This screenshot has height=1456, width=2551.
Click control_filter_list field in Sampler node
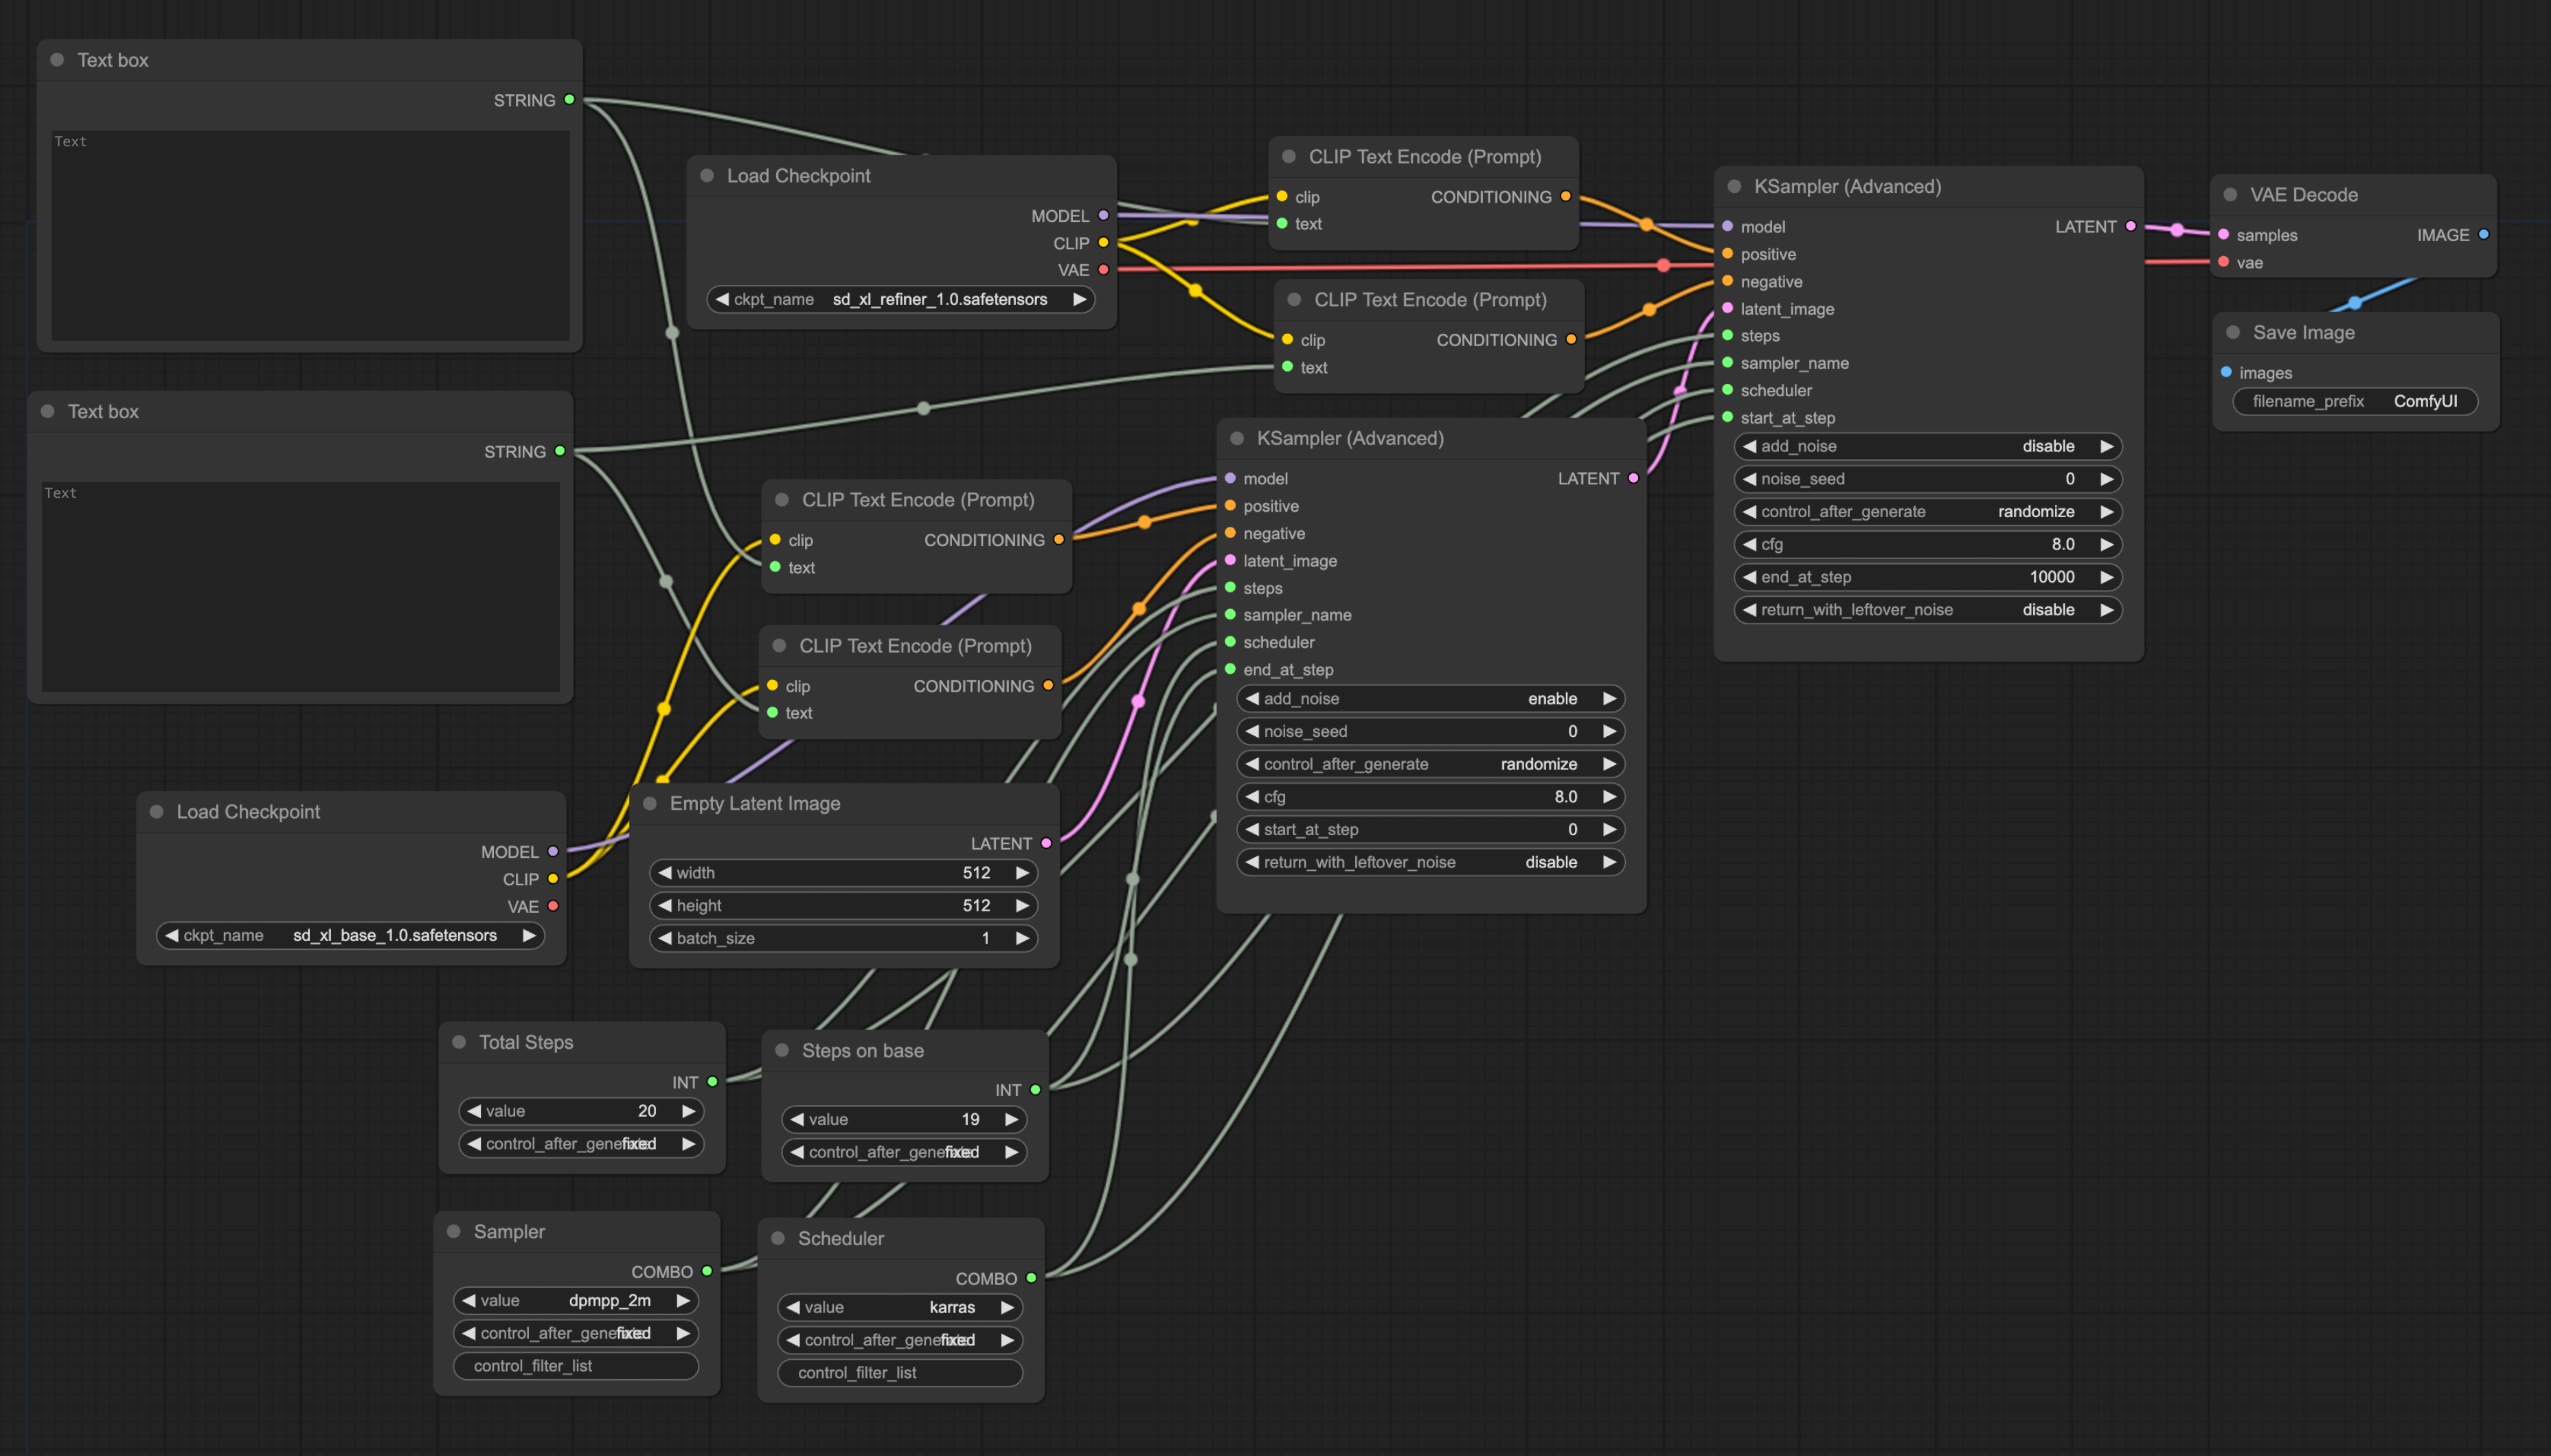[576, 1366]
